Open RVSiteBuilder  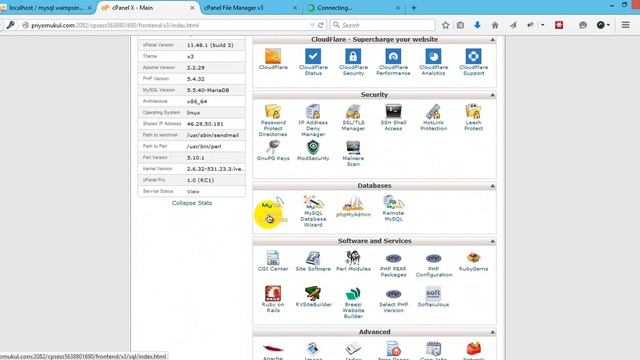pos(313,297)
